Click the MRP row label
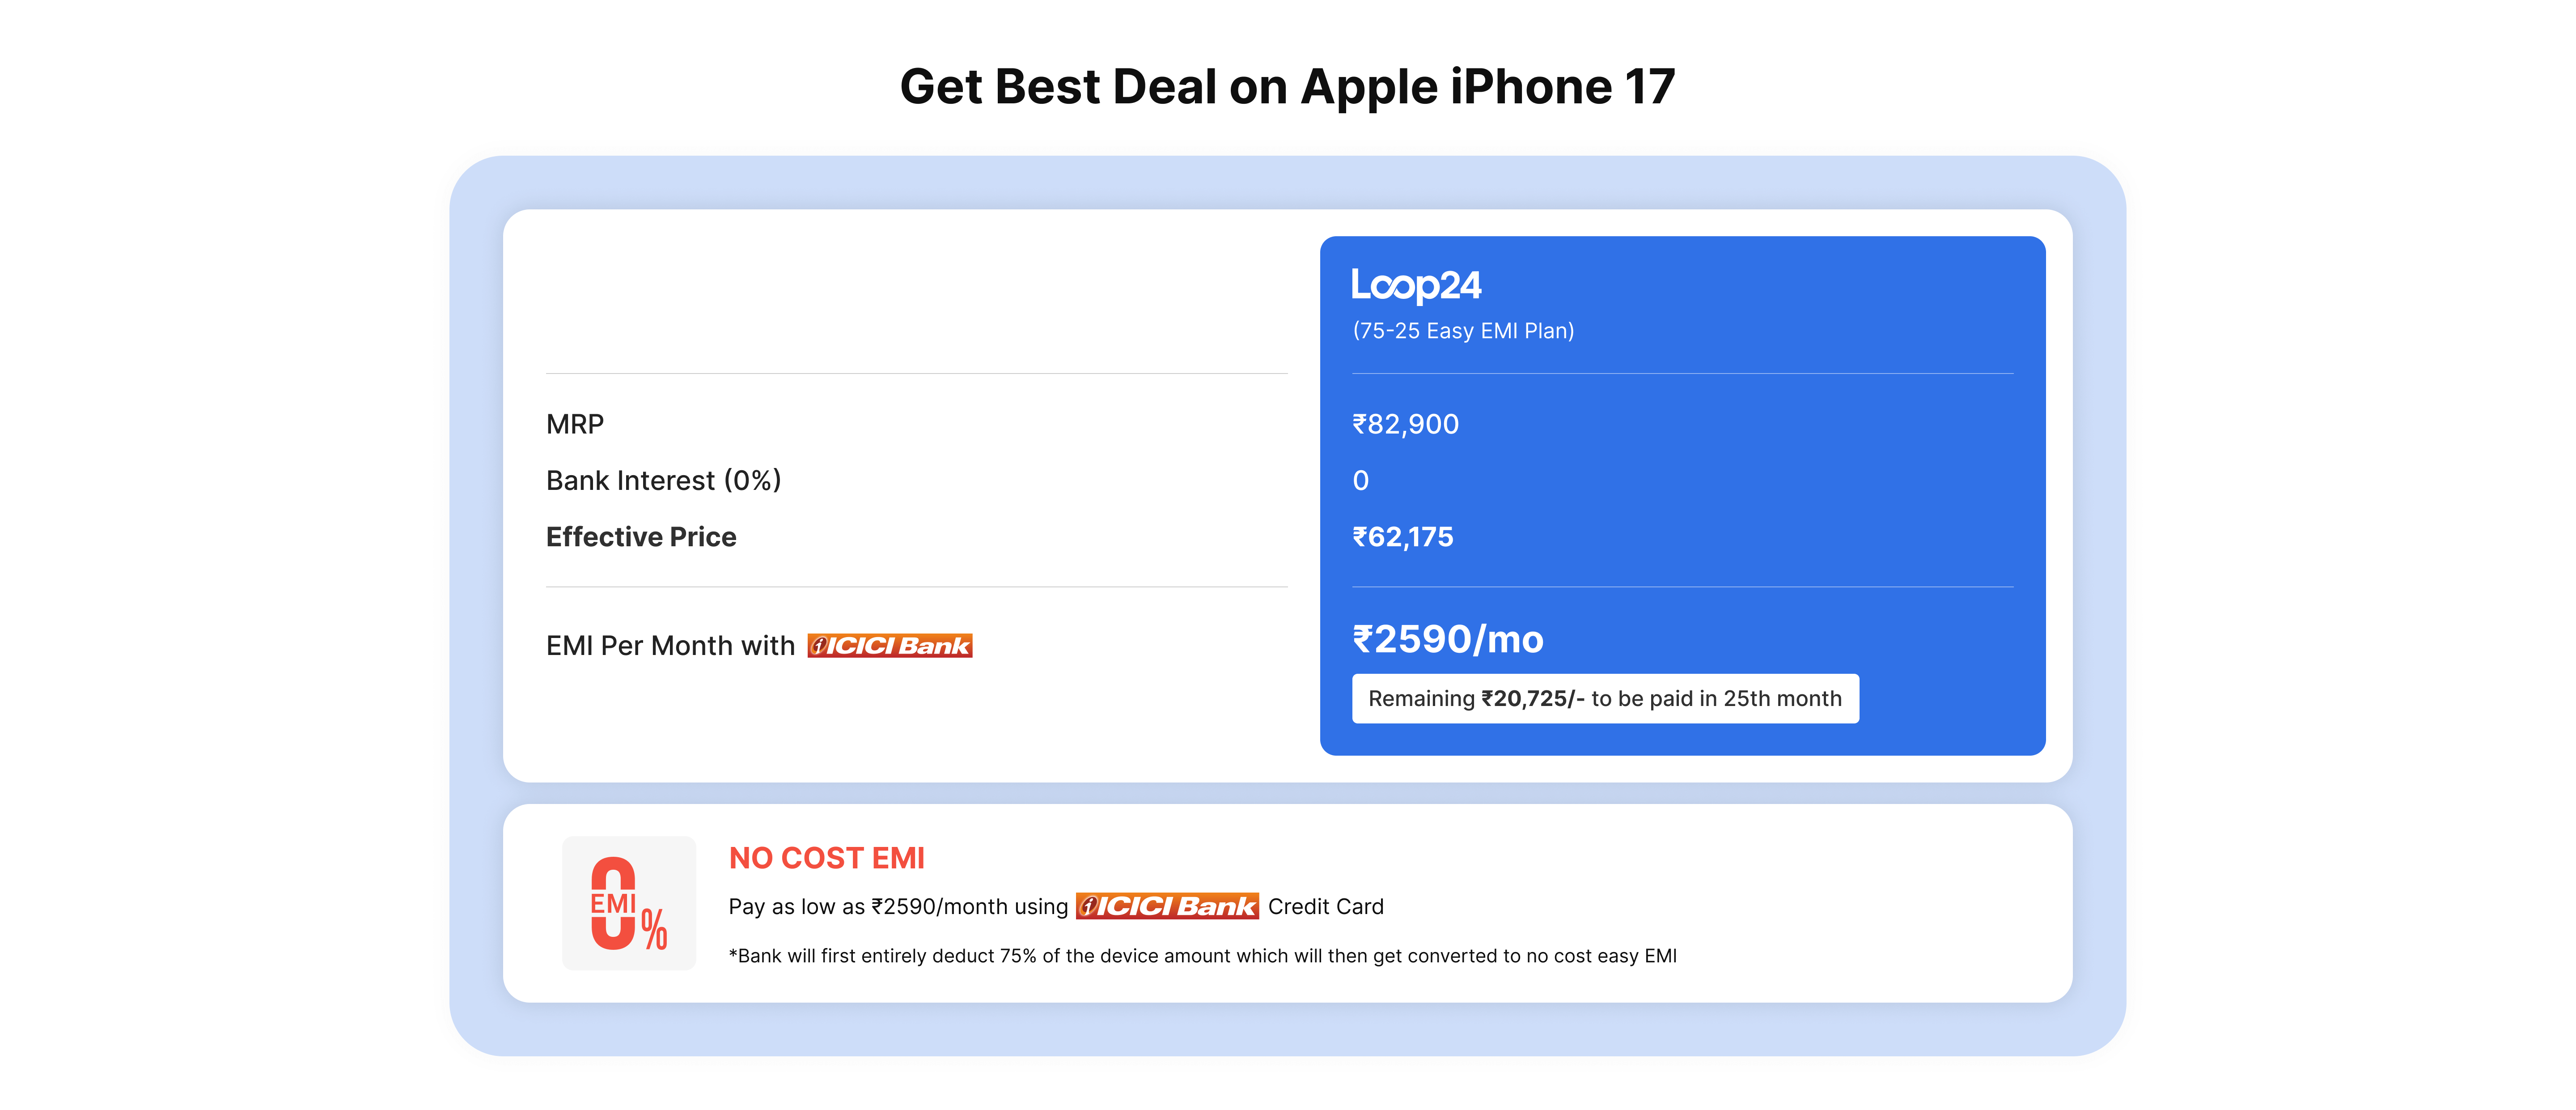This screenshot has height=1110, width=2576. point(575,424)
